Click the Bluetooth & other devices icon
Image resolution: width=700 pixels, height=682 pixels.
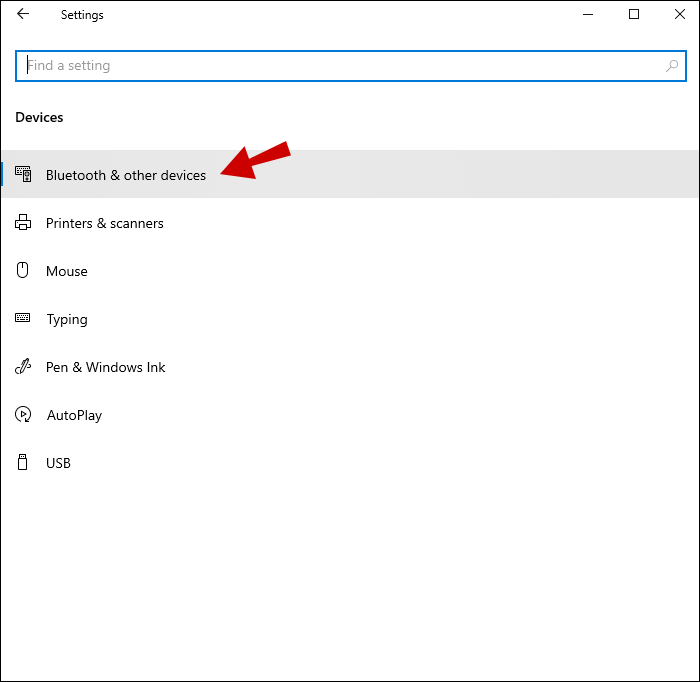tap(23, 174)
